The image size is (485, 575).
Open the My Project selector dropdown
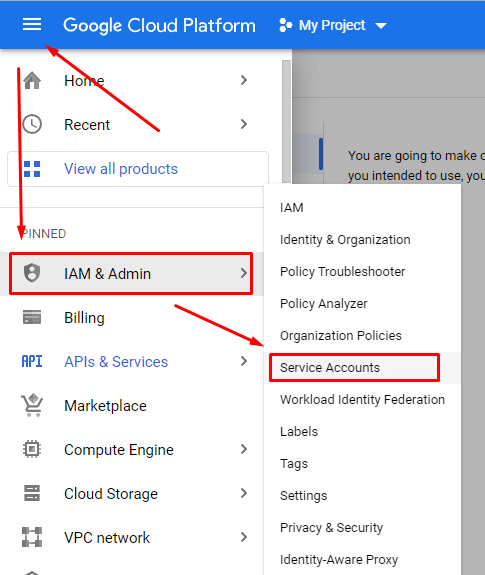point(333,25)
